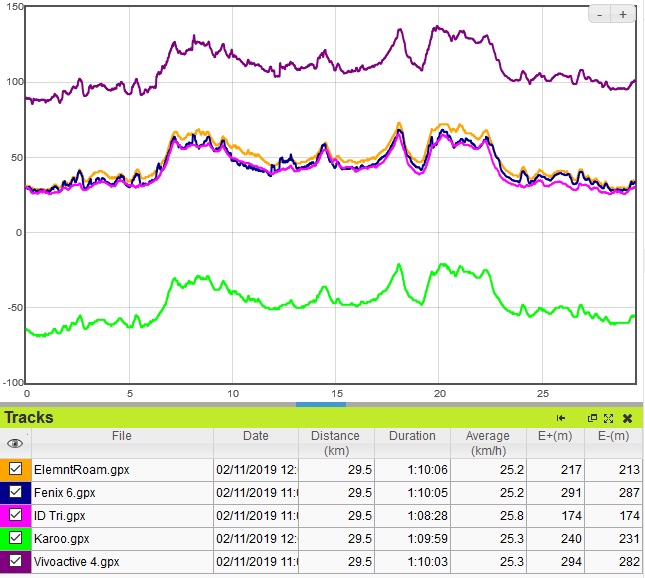Screen dimensions: 645x578
Task: Hide the Karoo.gpx track via its checkbox
Action: 16,537
